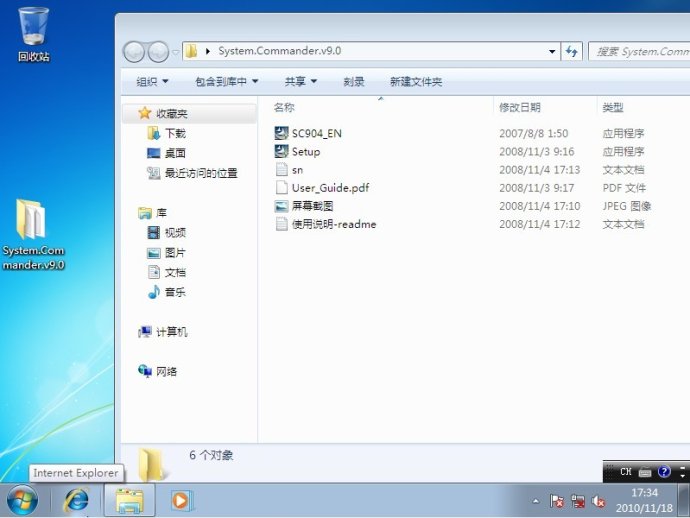
Task: Click the address bar folder icon
Action: click(x=191, y=51)
